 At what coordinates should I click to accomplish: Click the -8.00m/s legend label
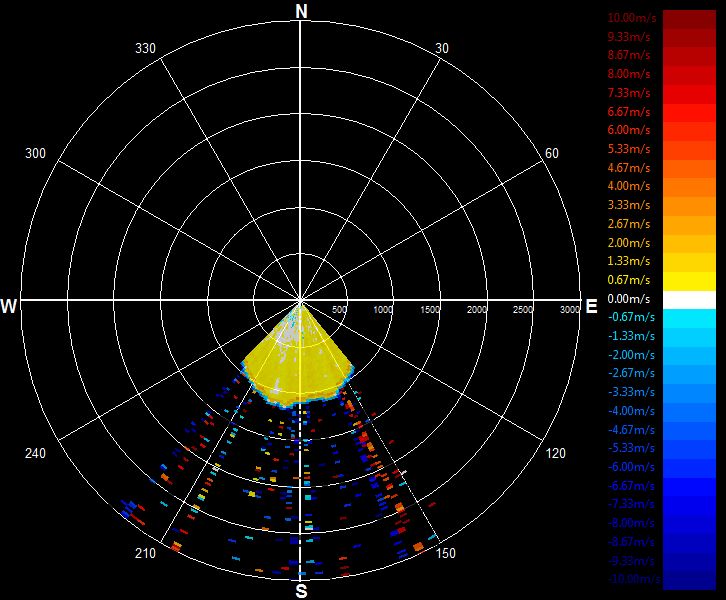pos(631,523)
